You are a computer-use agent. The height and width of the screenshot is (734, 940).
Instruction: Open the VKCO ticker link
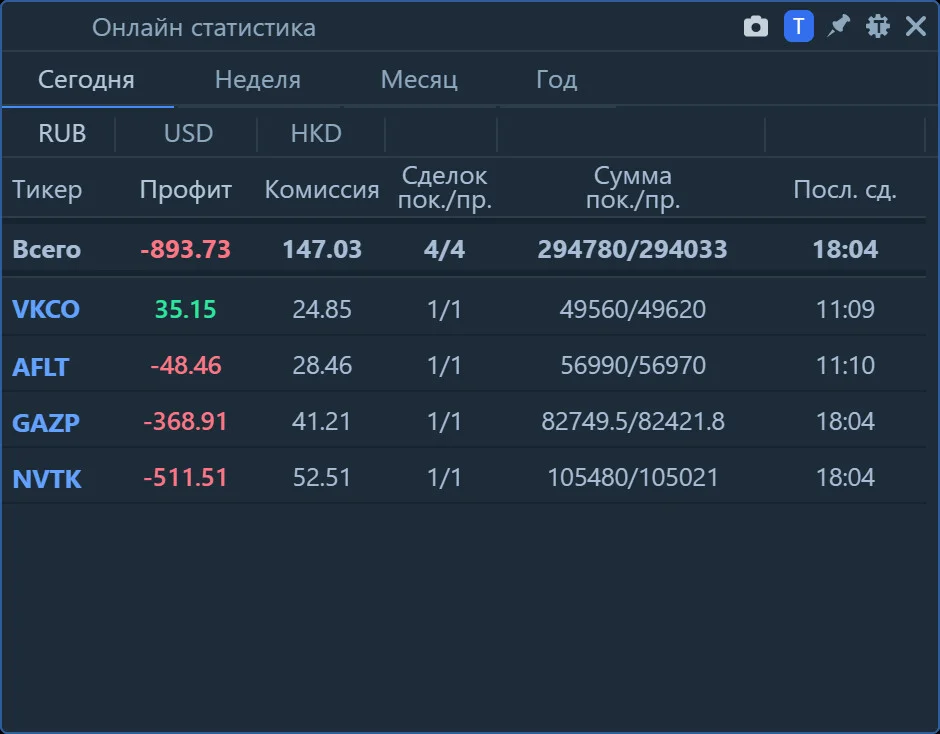tap(46, 309)
